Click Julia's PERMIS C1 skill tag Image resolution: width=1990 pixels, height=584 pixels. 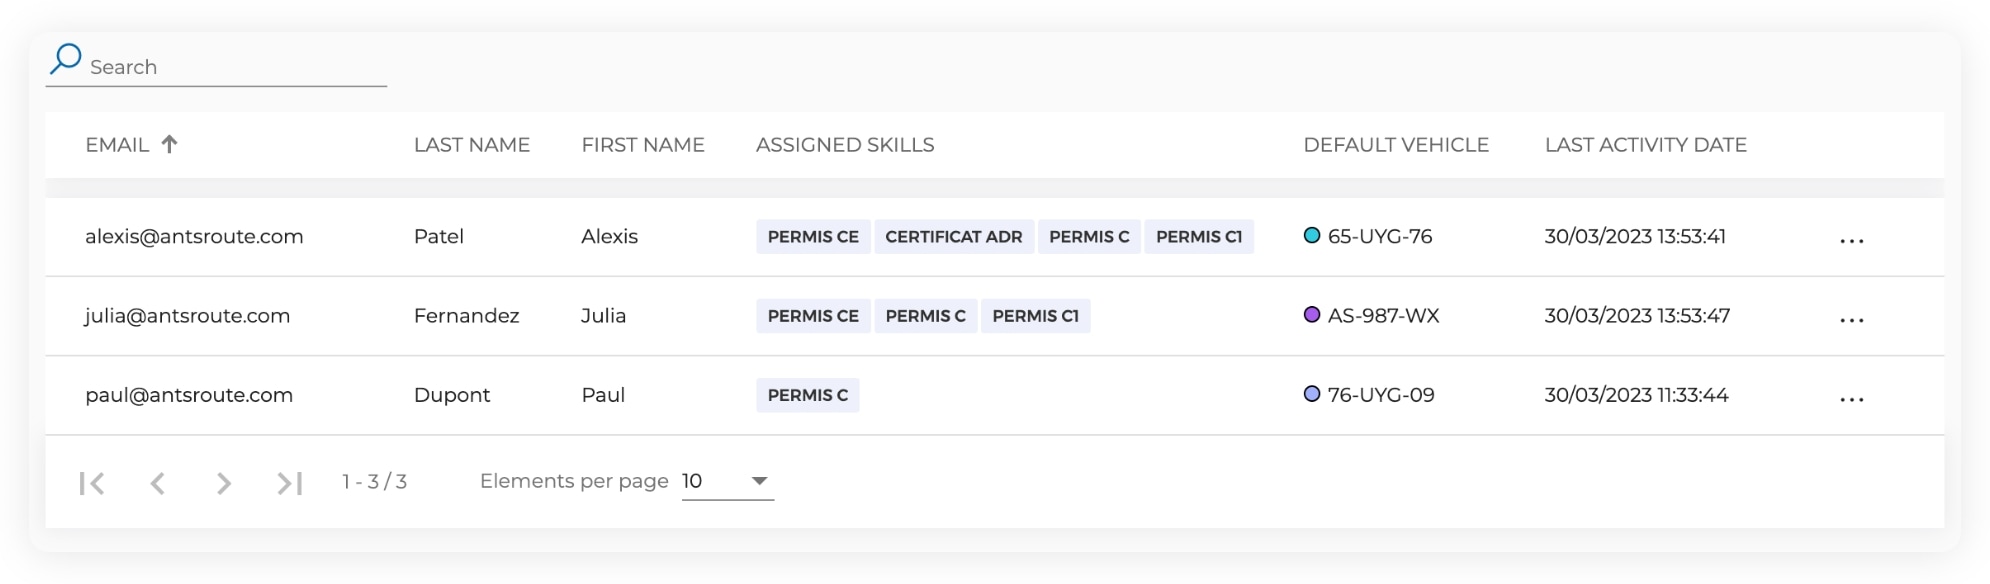pos(1035,316)
